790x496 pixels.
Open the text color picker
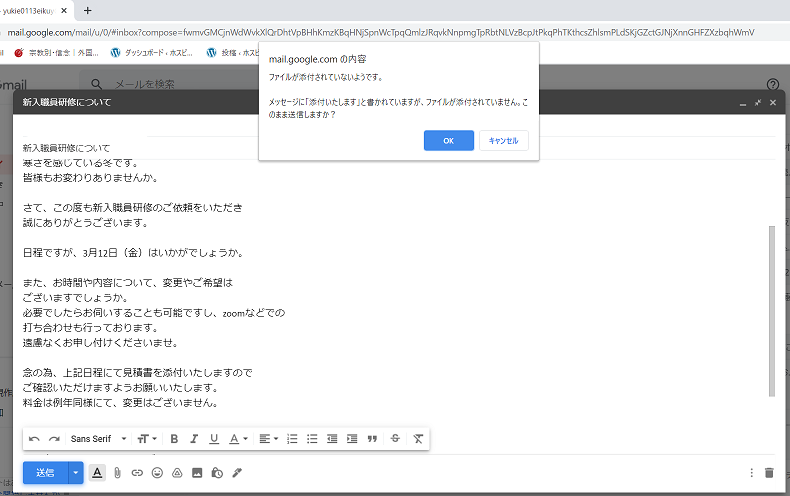point(238,439)
